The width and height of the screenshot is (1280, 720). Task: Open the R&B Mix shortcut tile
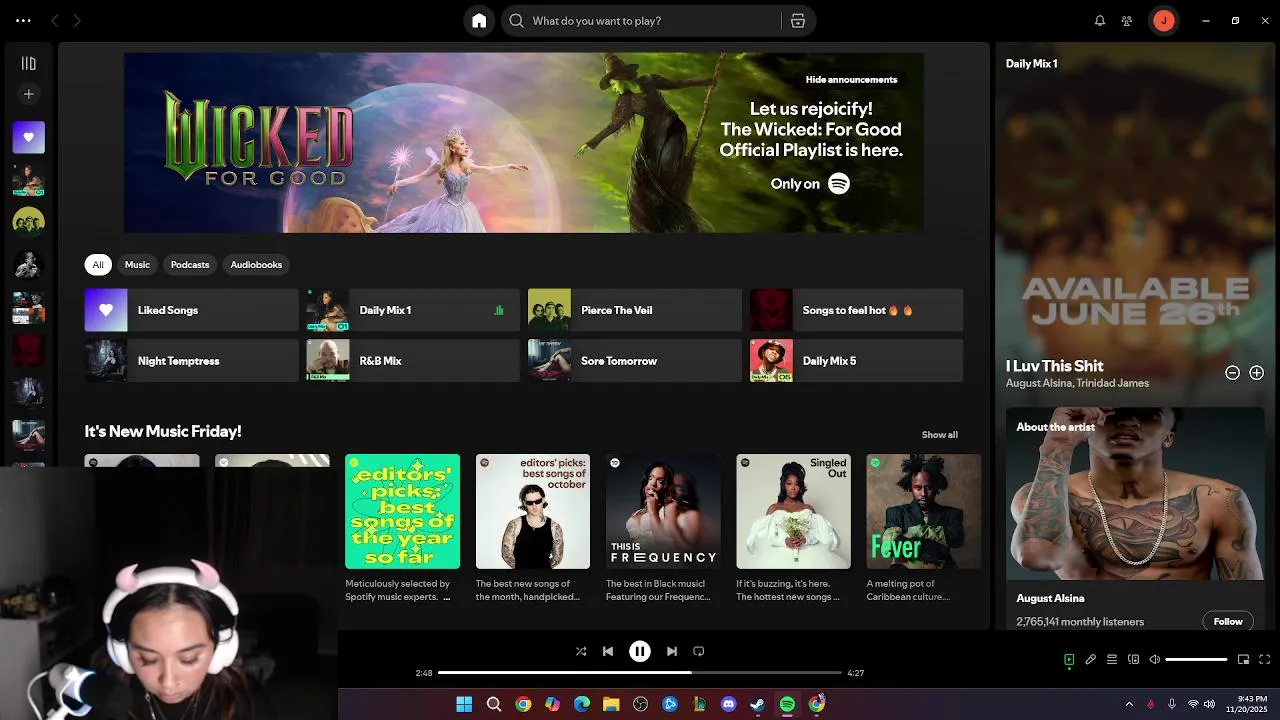[x=413, y=361]
